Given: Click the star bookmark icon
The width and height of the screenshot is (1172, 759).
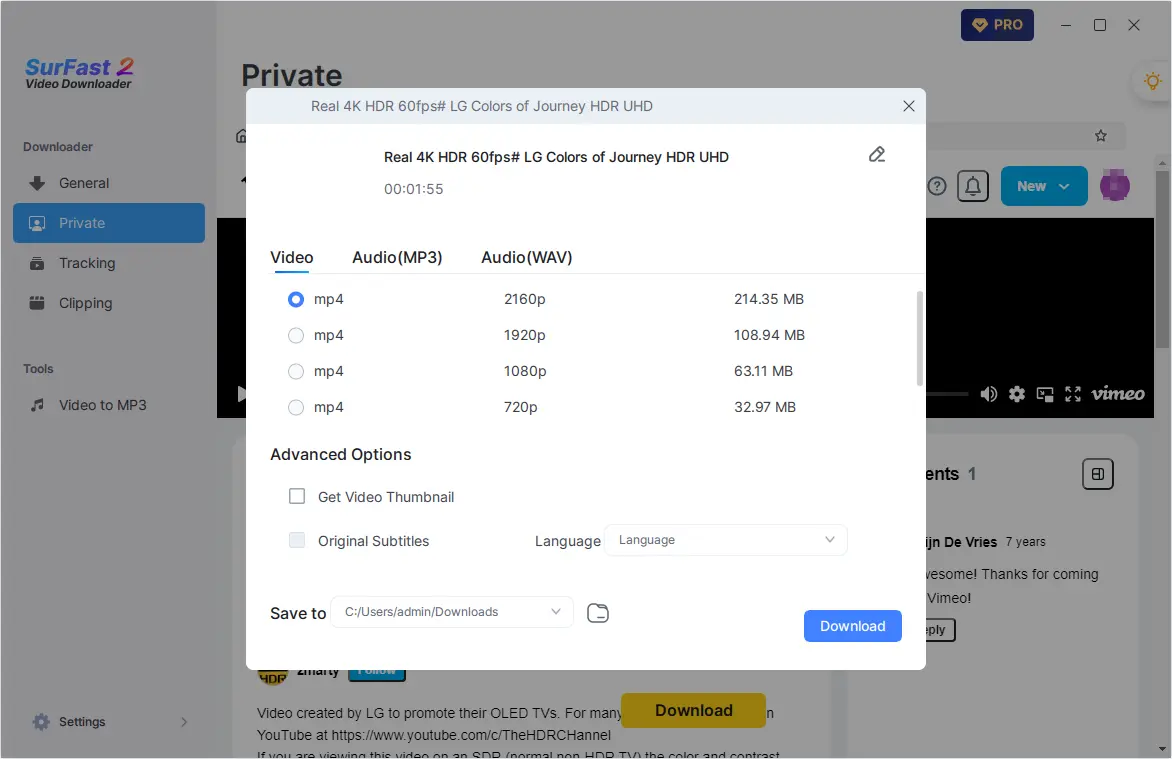Looking at the screenshot, I should (1100, 135).
